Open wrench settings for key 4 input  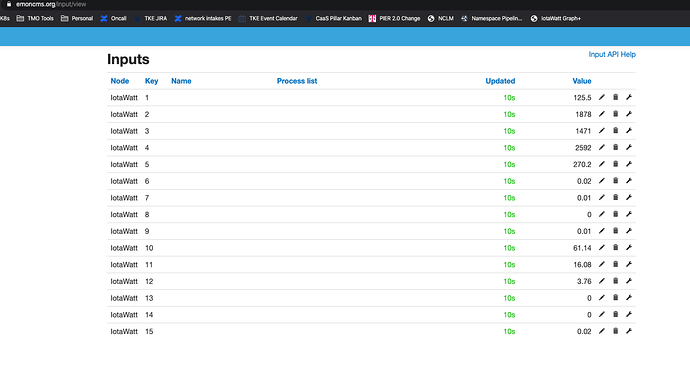tap(629, 147)
